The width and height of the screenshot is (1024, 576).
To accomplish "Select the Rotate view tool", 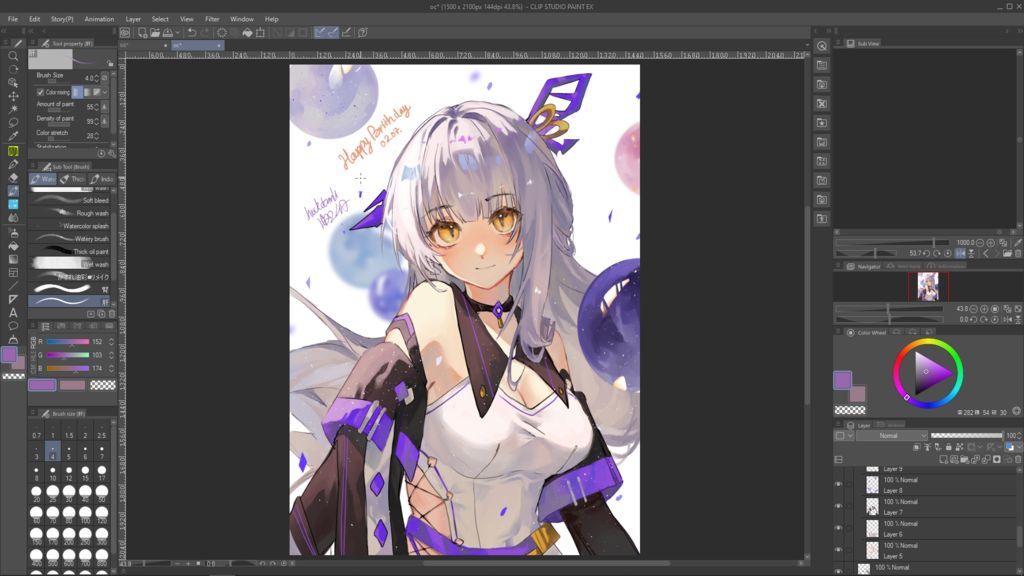I will click(x=13, y=69).
